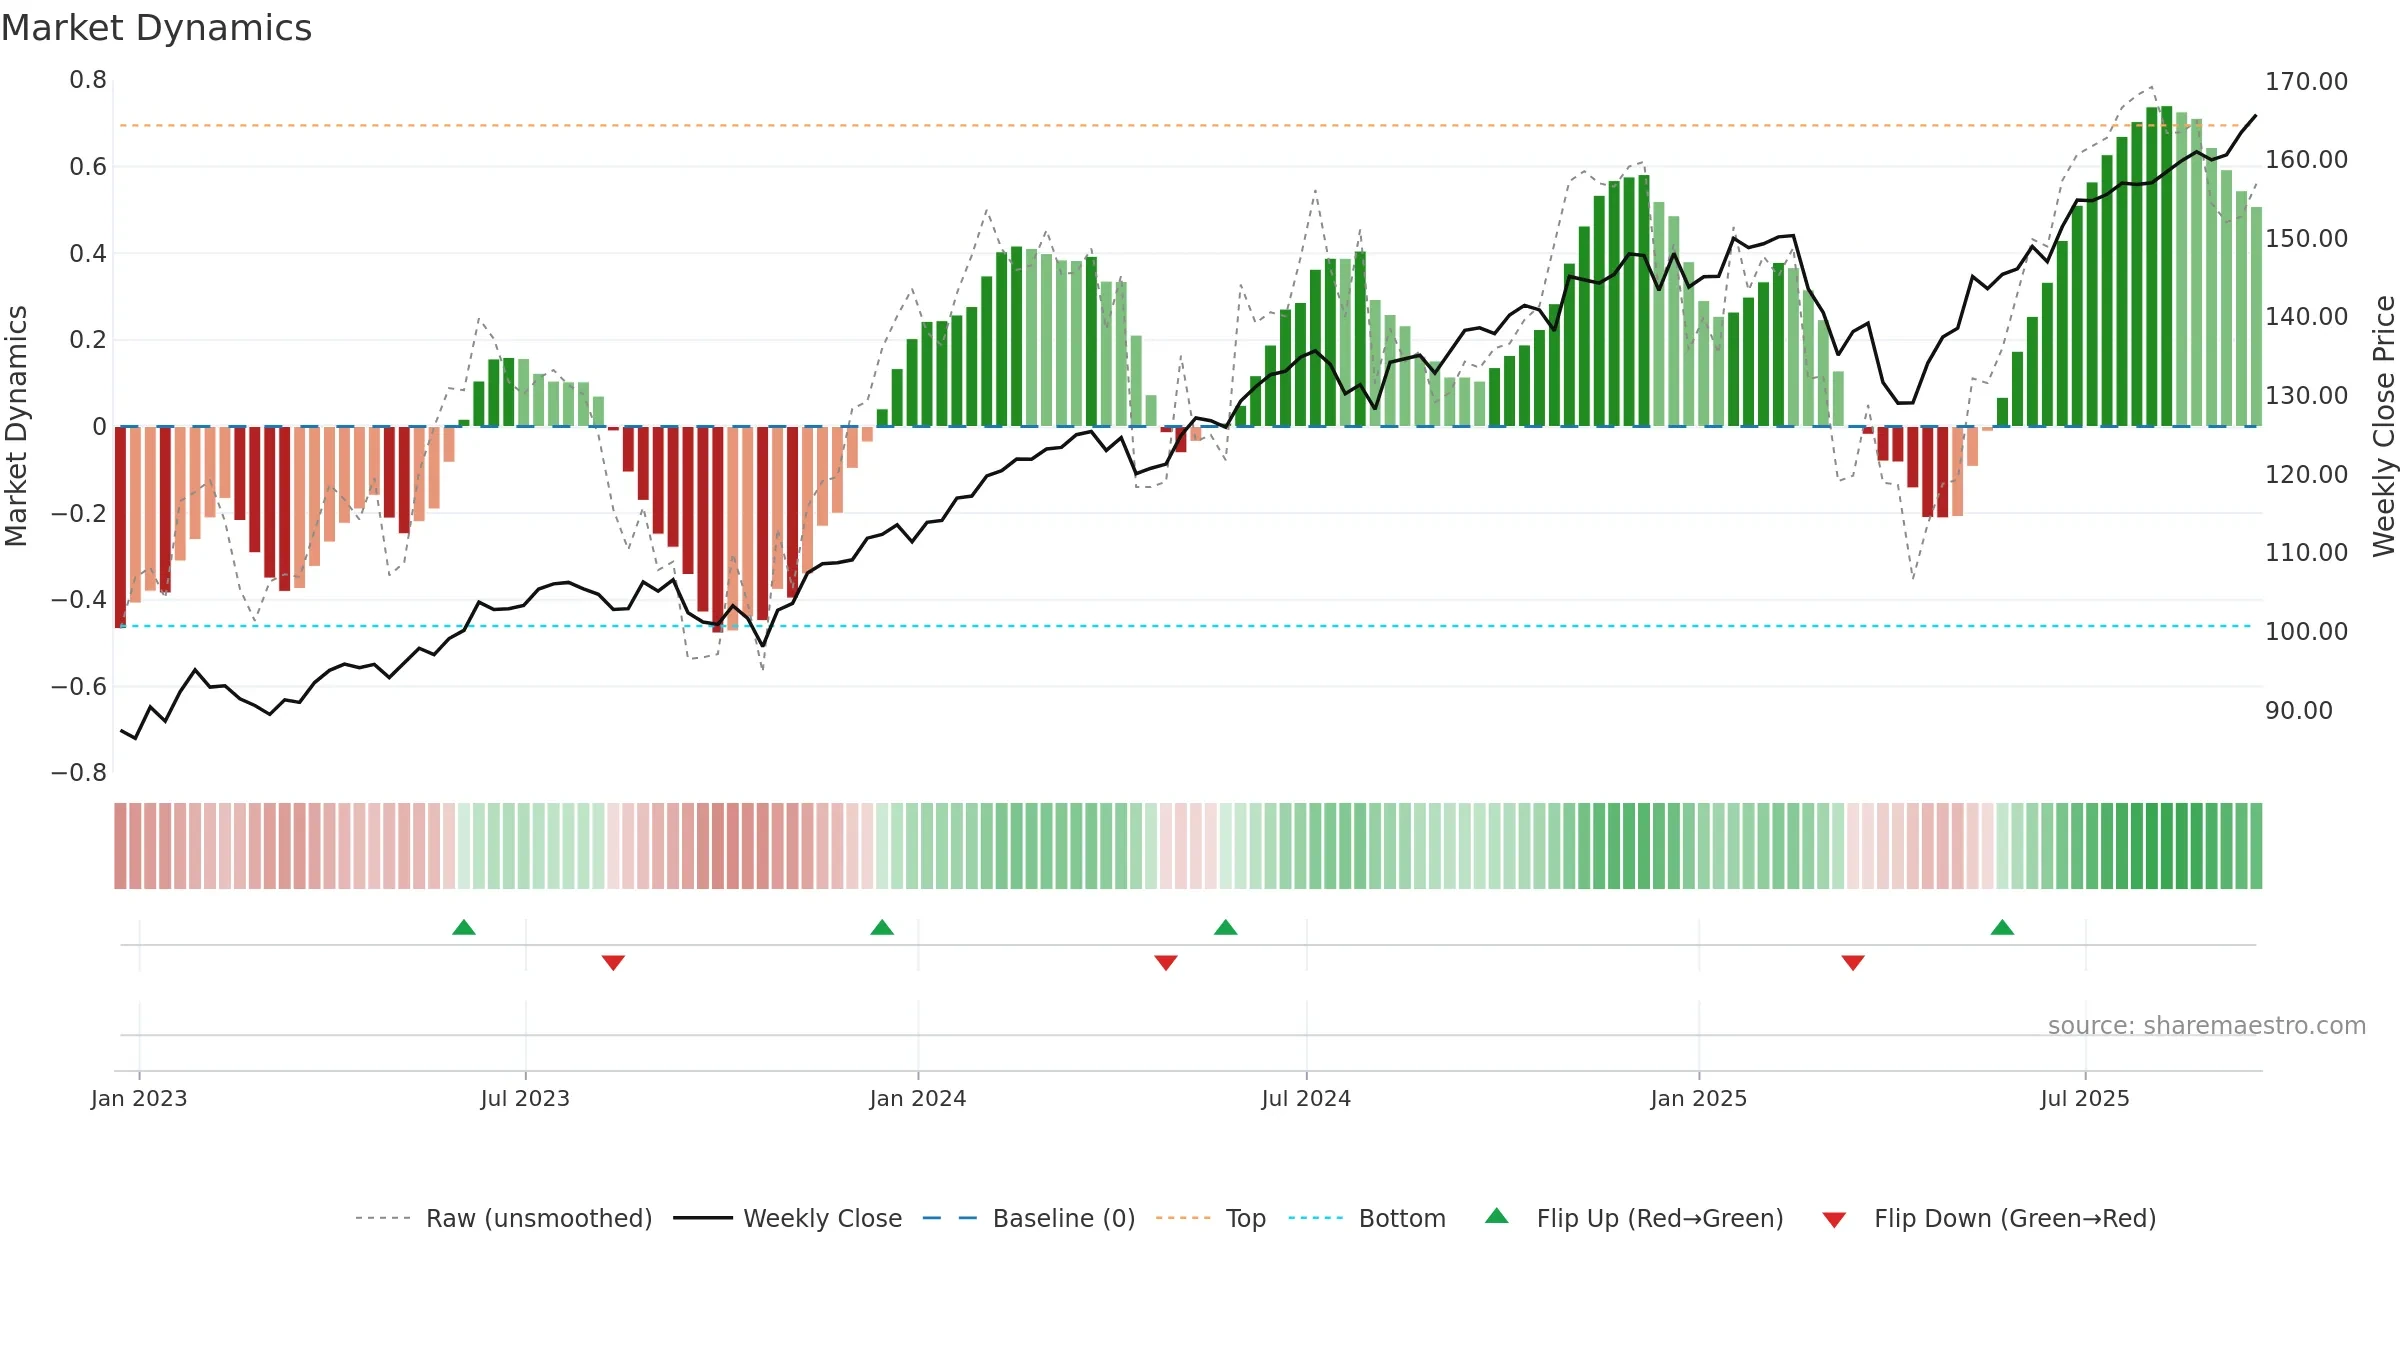The image size is (2400, 1350).
Task: Click the '−0.4' left axis tick label
Action: [x=79, y=600]
